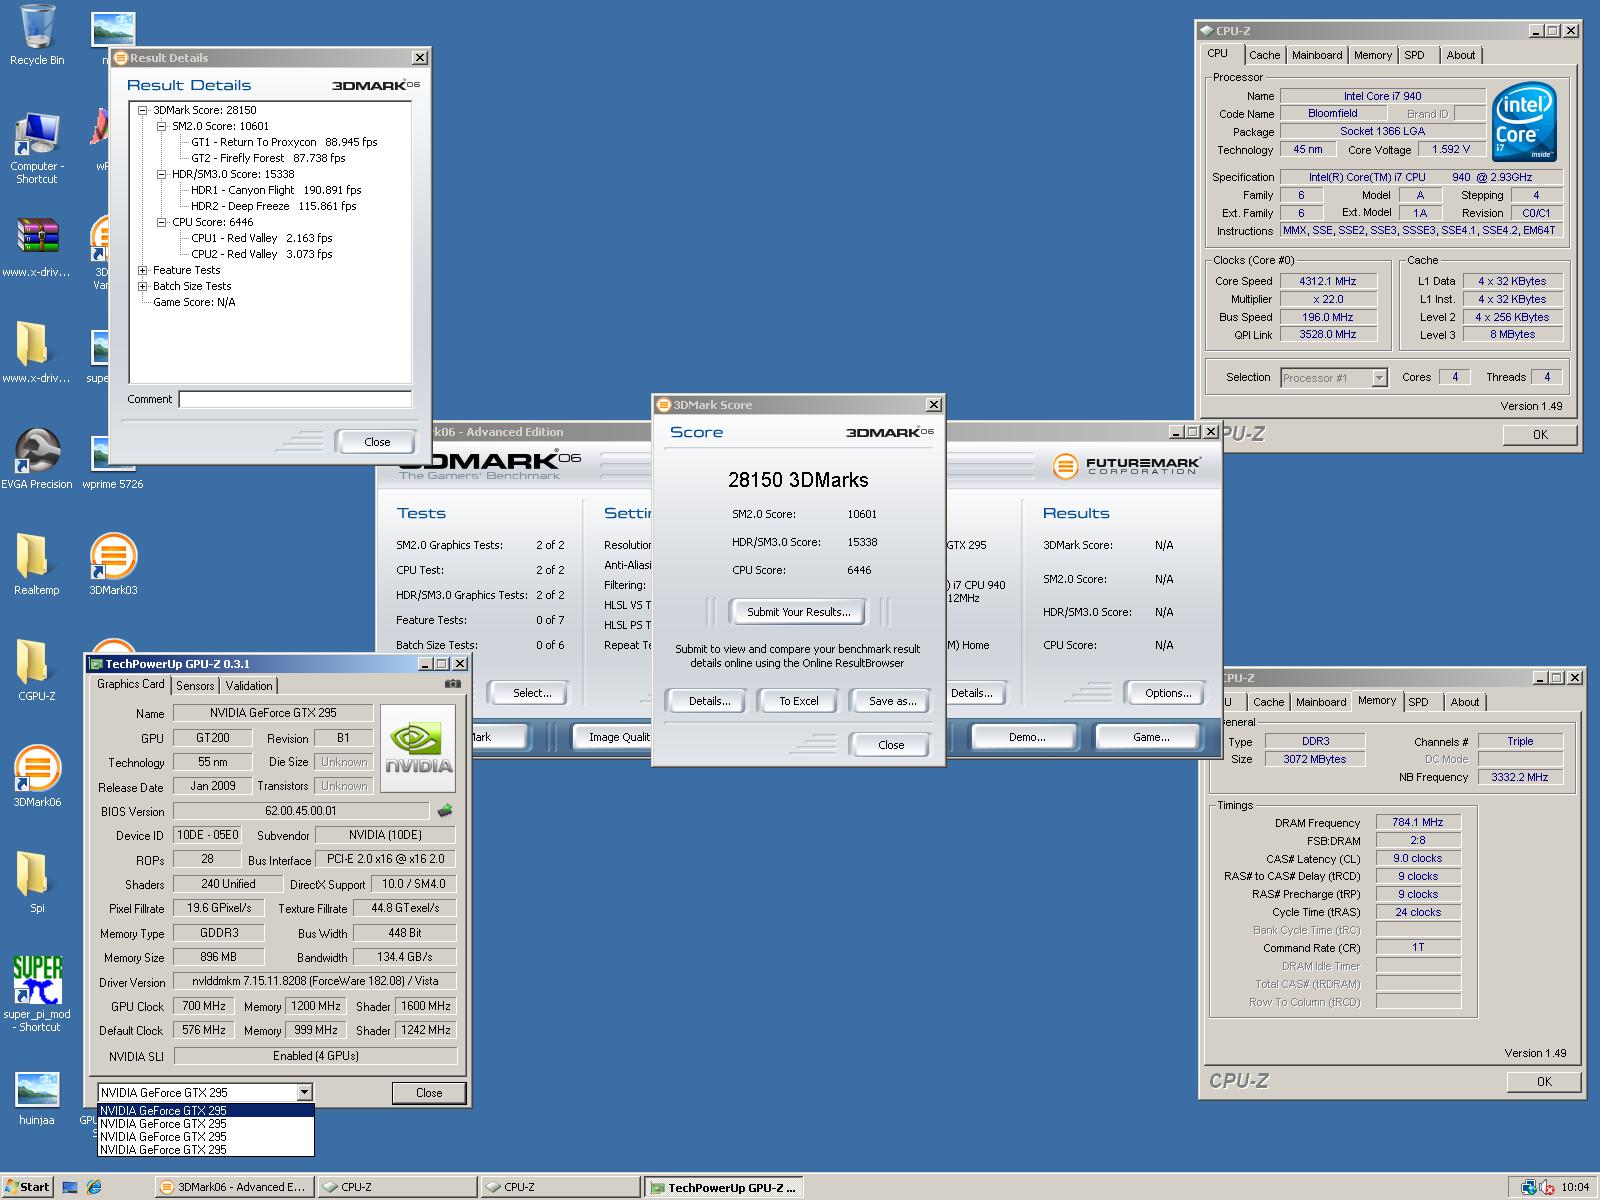Open Cache tab in bottom CPU-Z window
Screen dimensions: 1600x1200
1268,702
